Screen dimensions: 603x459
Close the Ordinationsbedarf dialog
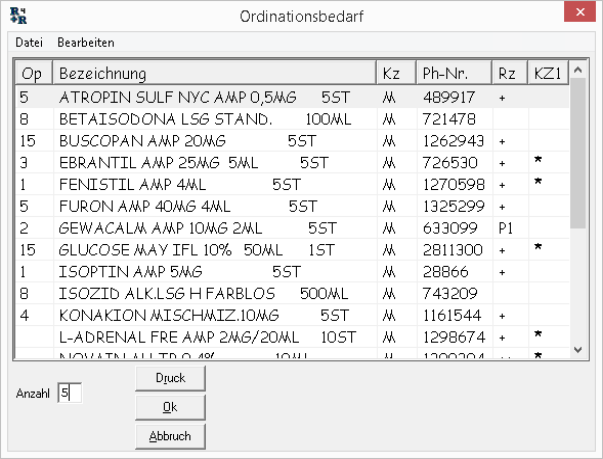click(580, 12)
